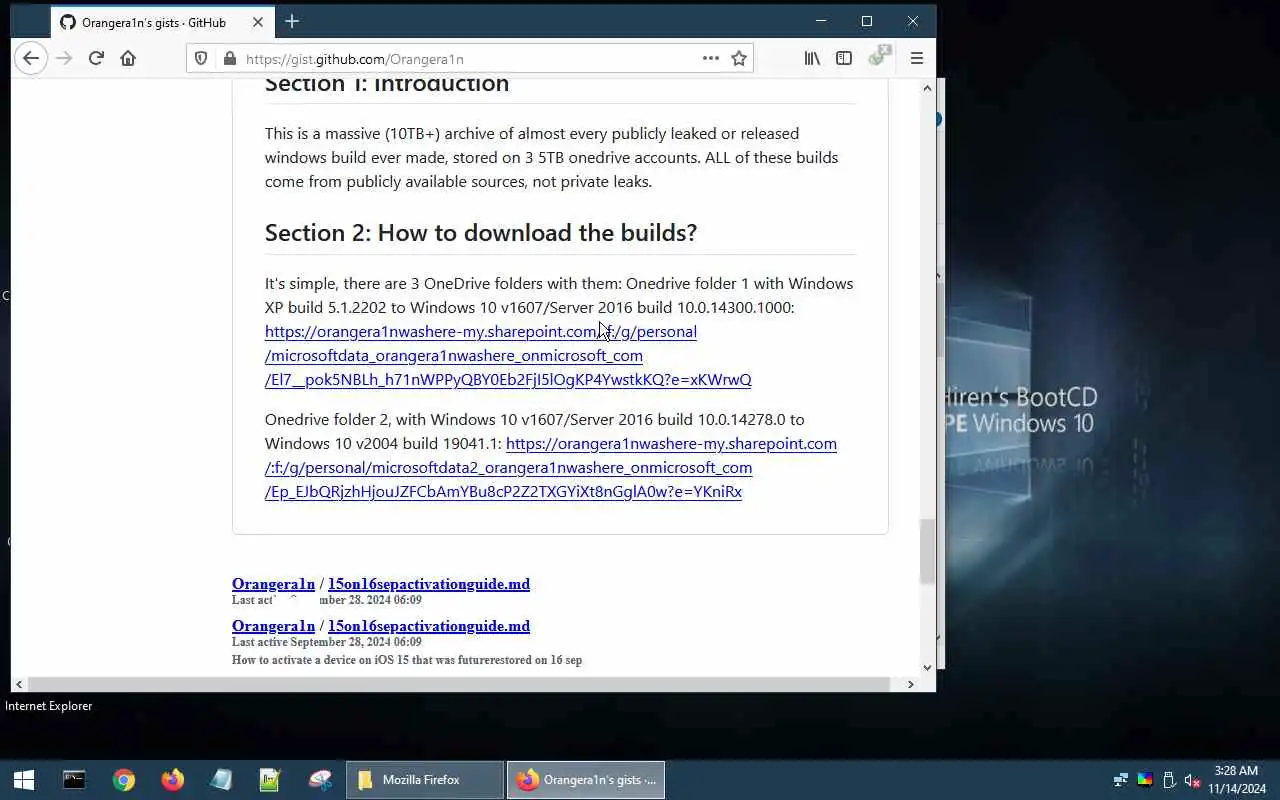The image size is (1280, 800).
Task: Open the OneDrive folder 2 sharepoint link
Action: (551, 467)
